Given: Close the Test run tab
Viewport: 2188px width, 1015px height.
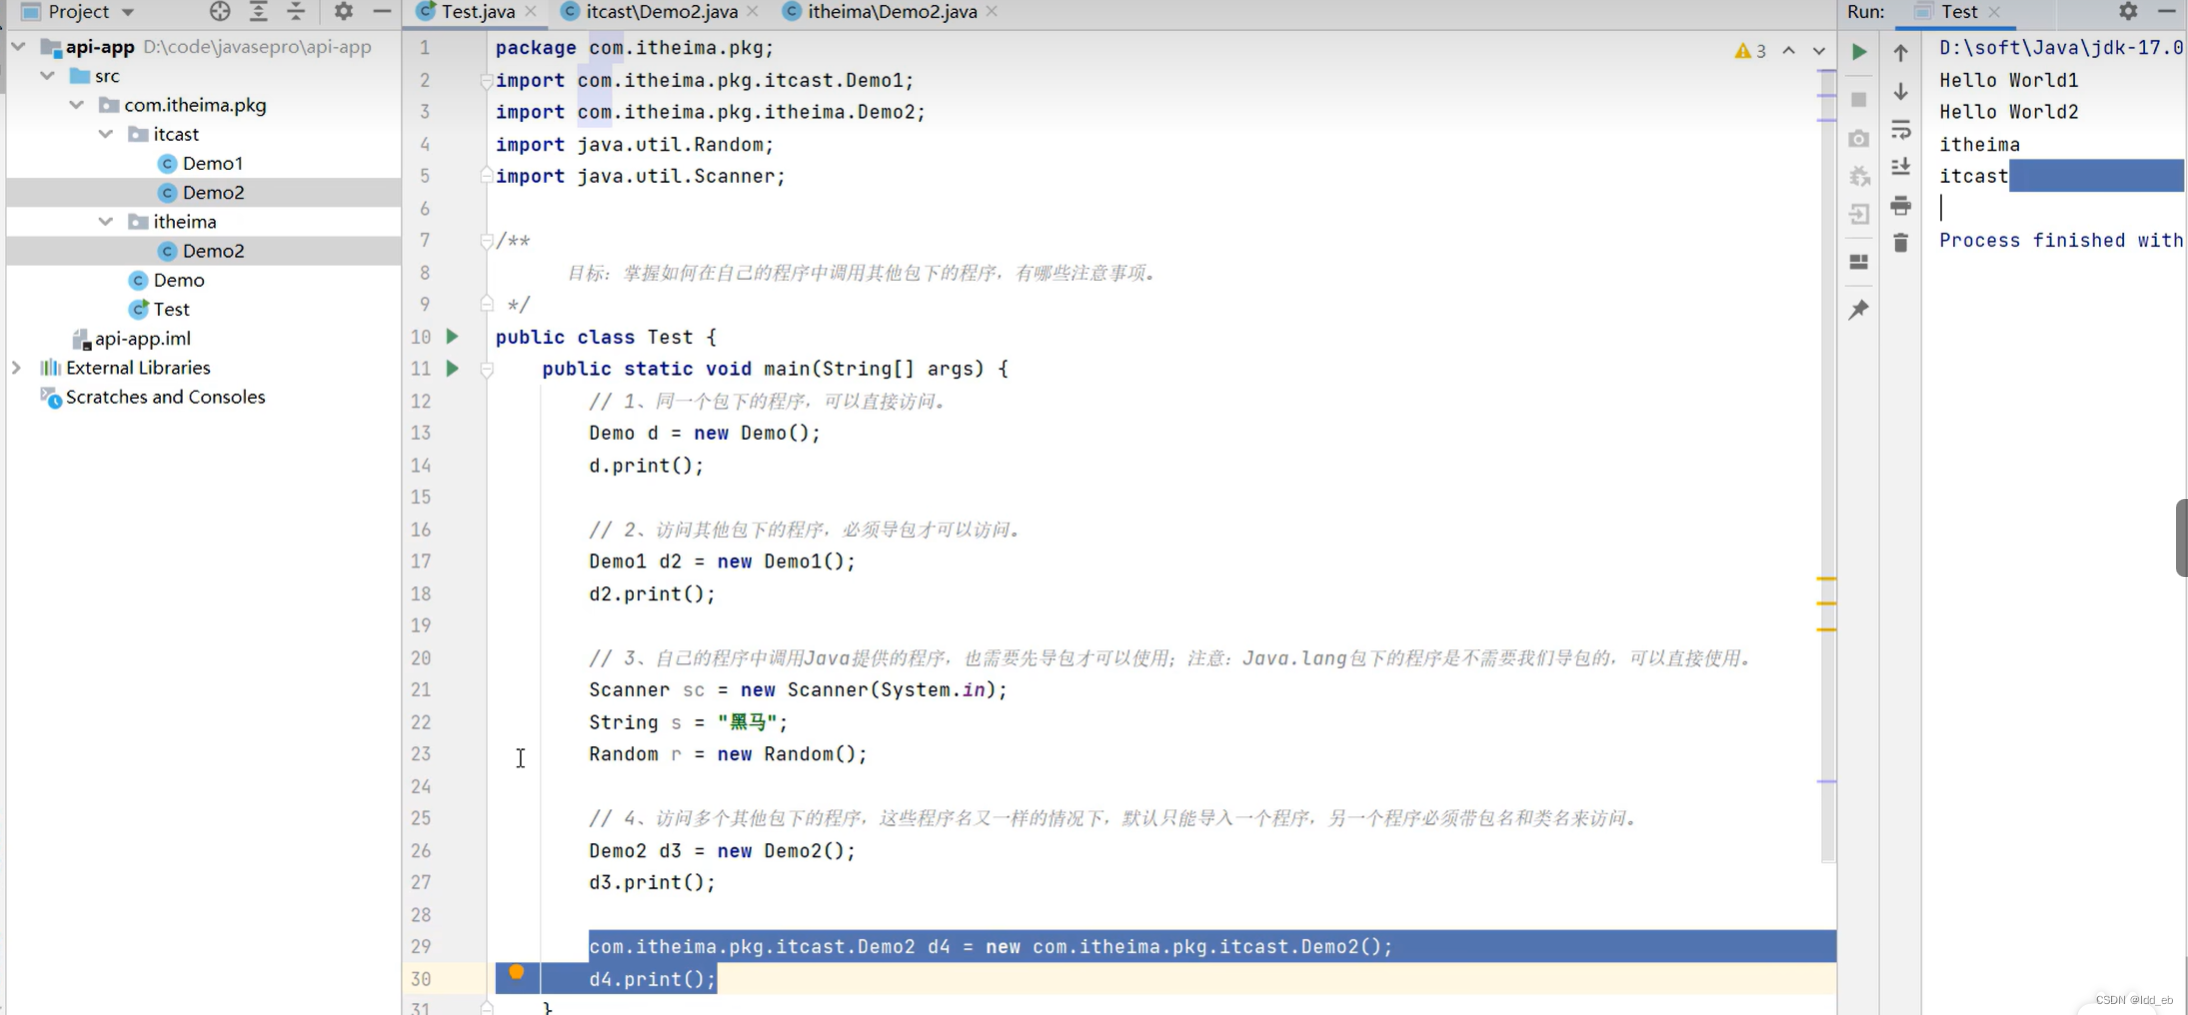Looking at the screenshot, I should click(x=1994, y=12).
